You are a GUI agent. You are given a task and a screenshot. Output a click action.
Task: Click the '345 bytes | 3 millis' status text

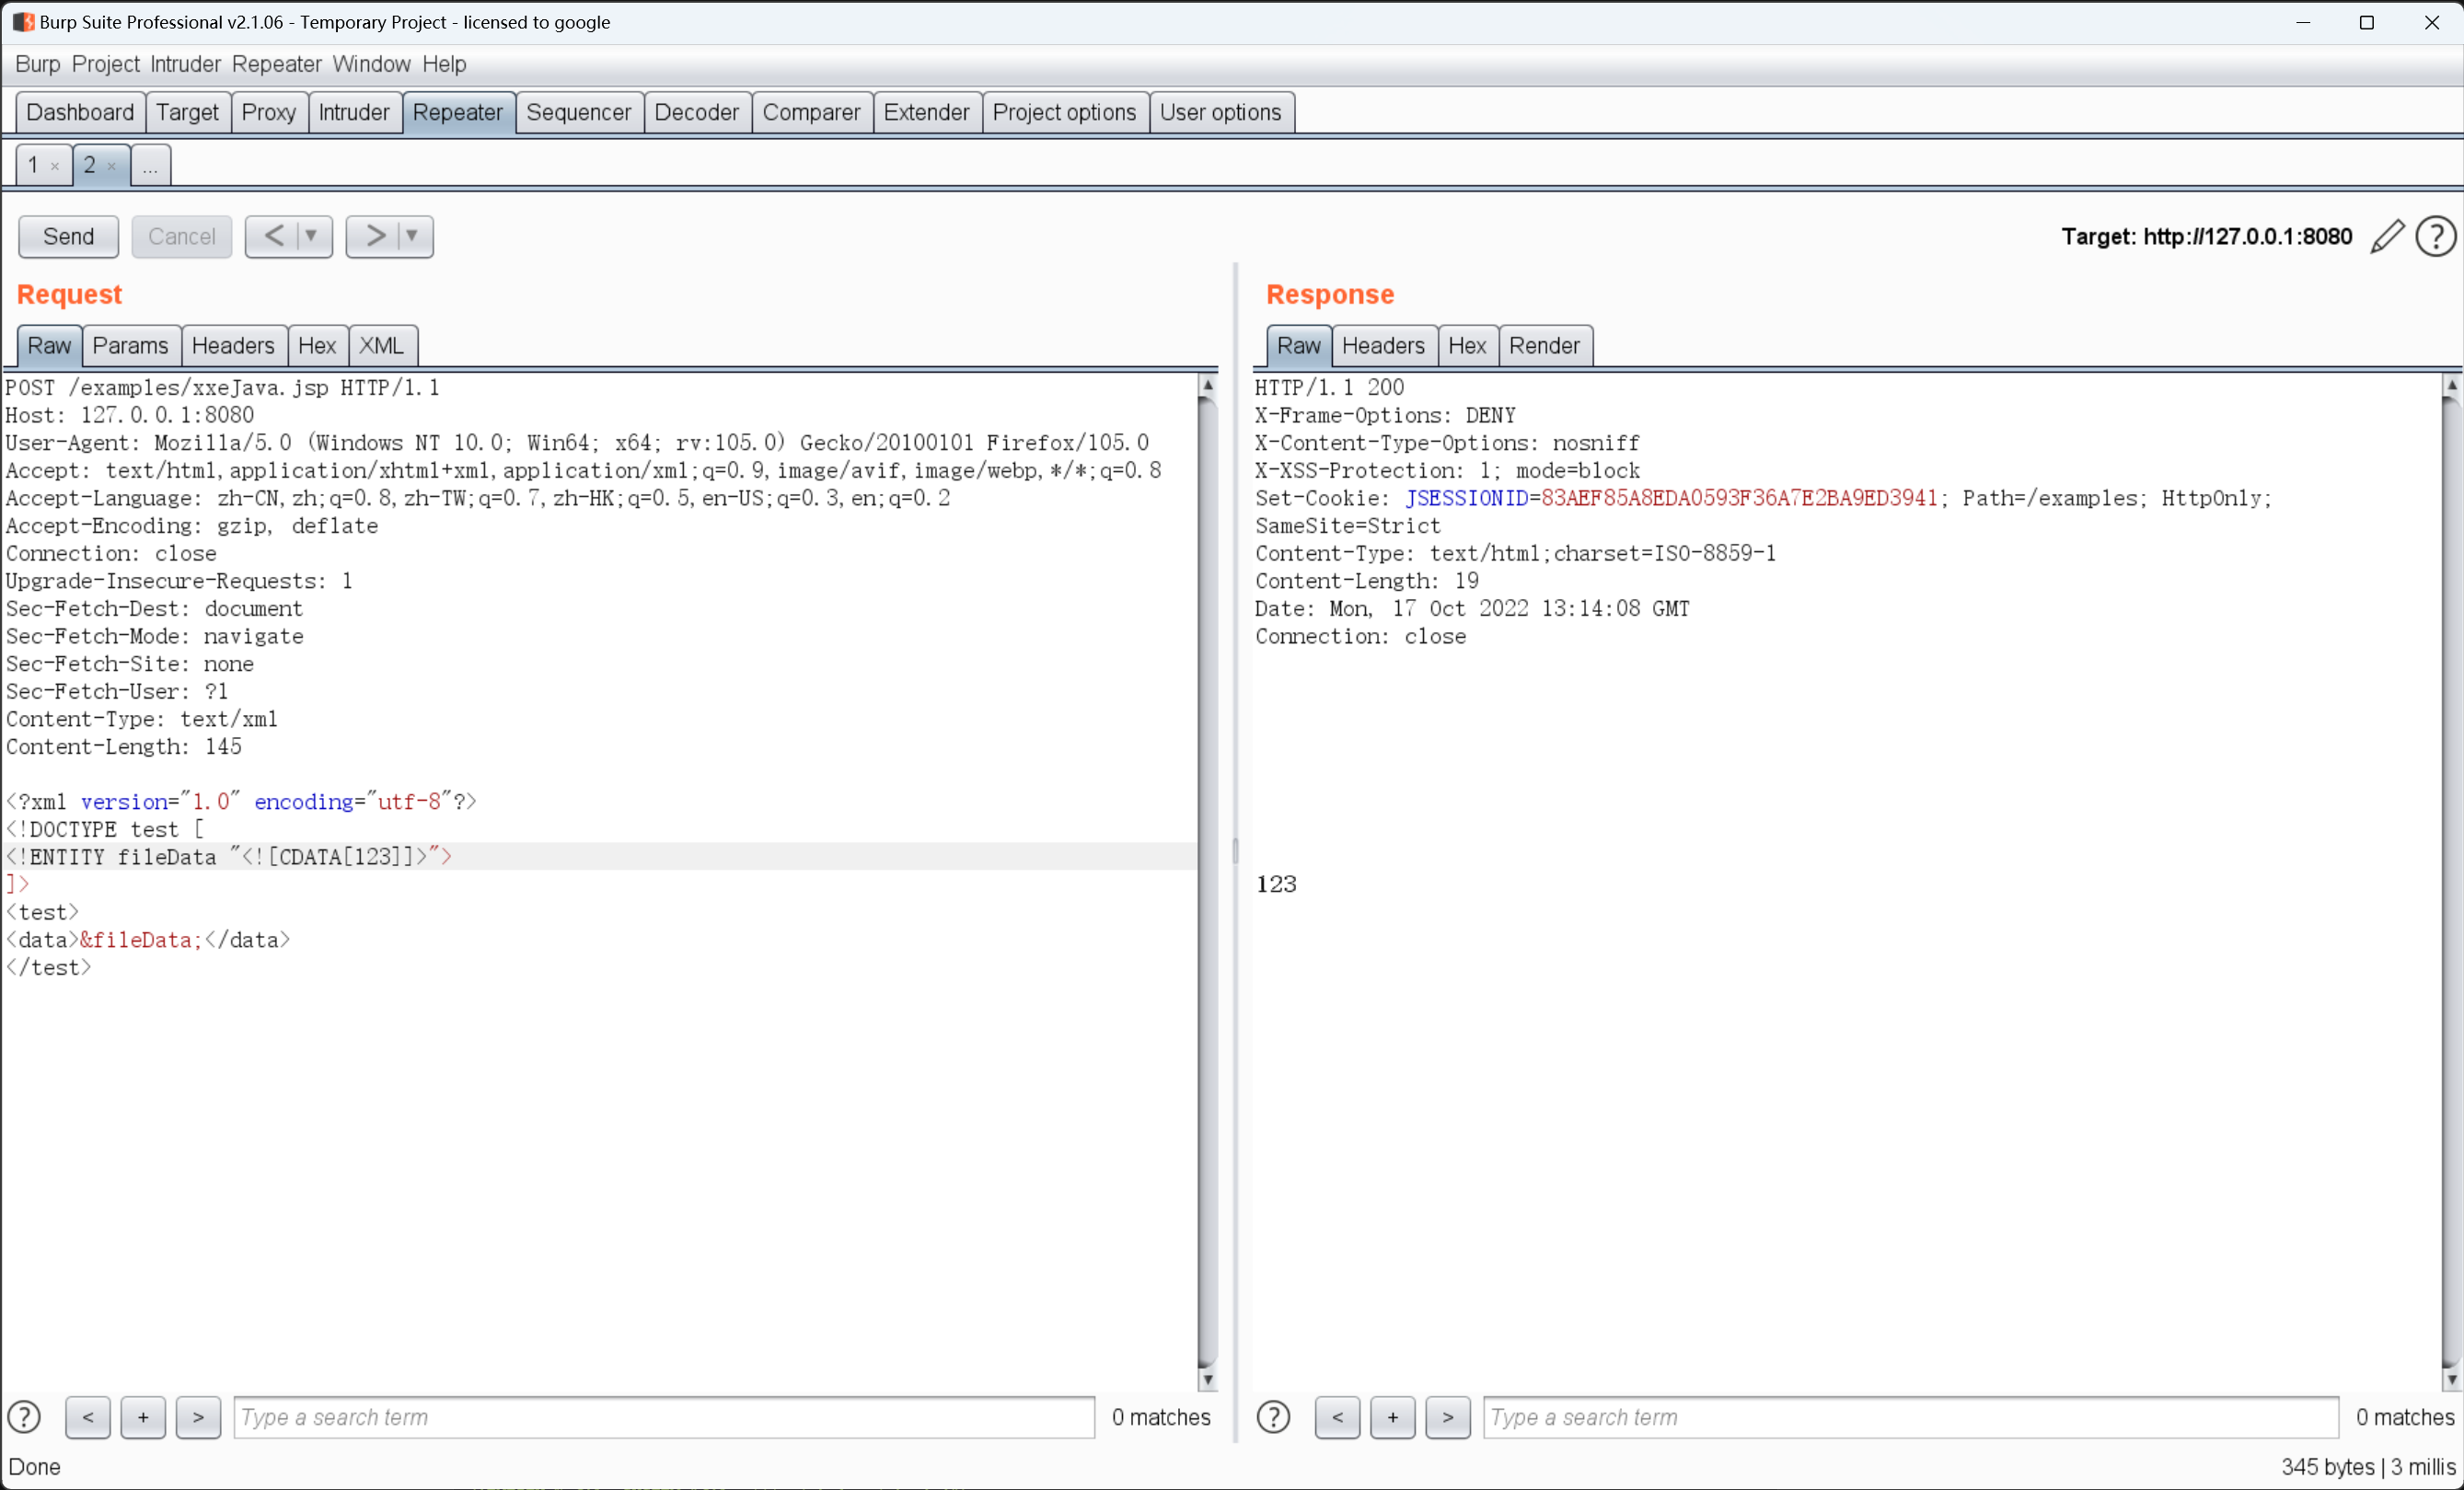point(2368,1467)
